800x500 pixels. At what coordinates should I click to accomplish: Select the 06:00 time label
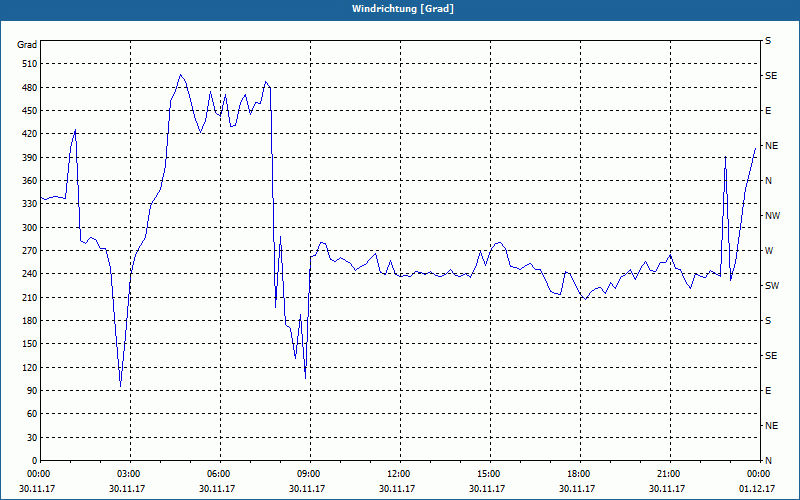[217, 473]
